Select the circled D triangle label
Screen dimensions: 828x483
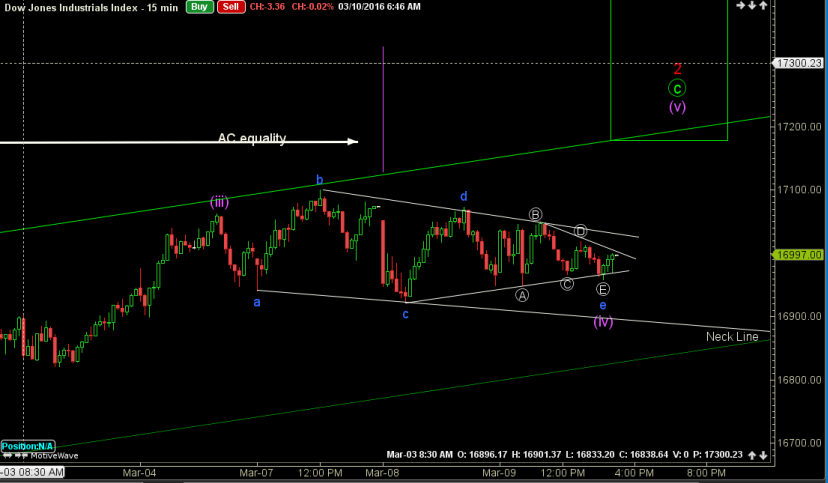[x=580, y=231]
